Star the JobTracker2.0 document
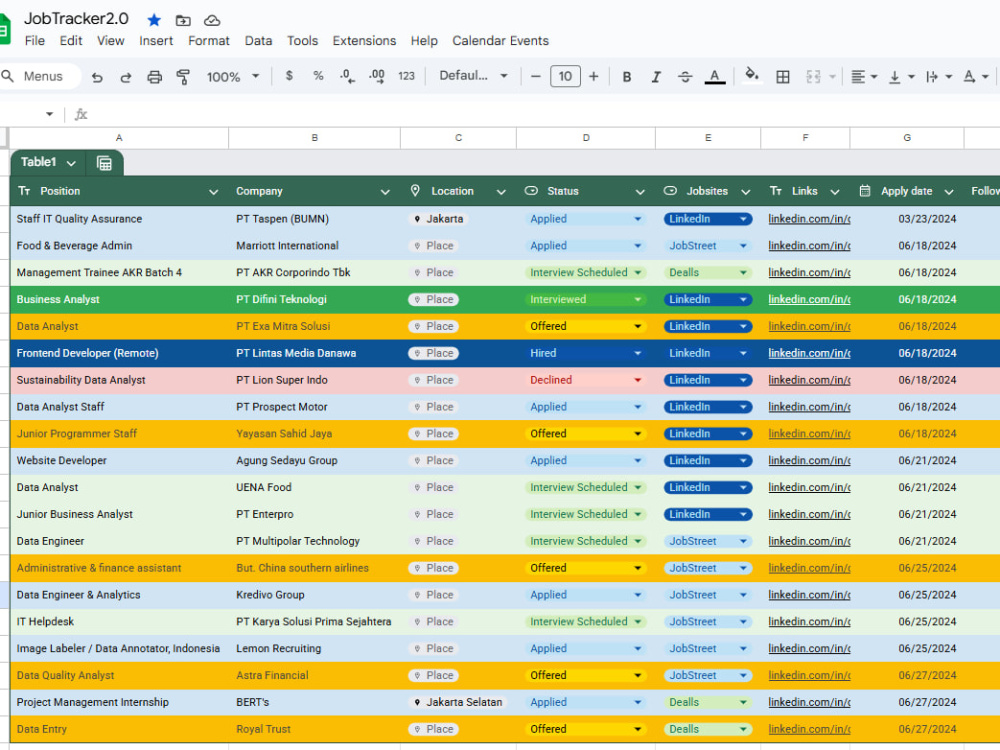This screenshot has width=1000, height=750. coord(154,20)
